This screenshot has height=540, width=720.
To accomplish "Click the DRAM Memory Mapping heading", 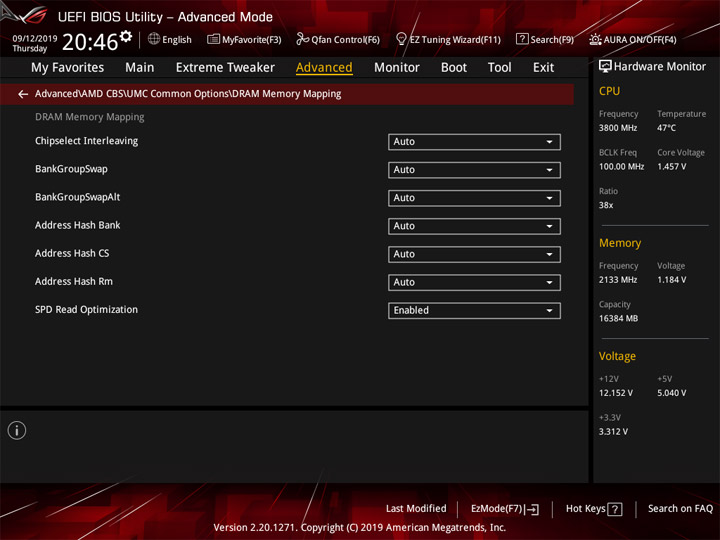I will [90, 117].
